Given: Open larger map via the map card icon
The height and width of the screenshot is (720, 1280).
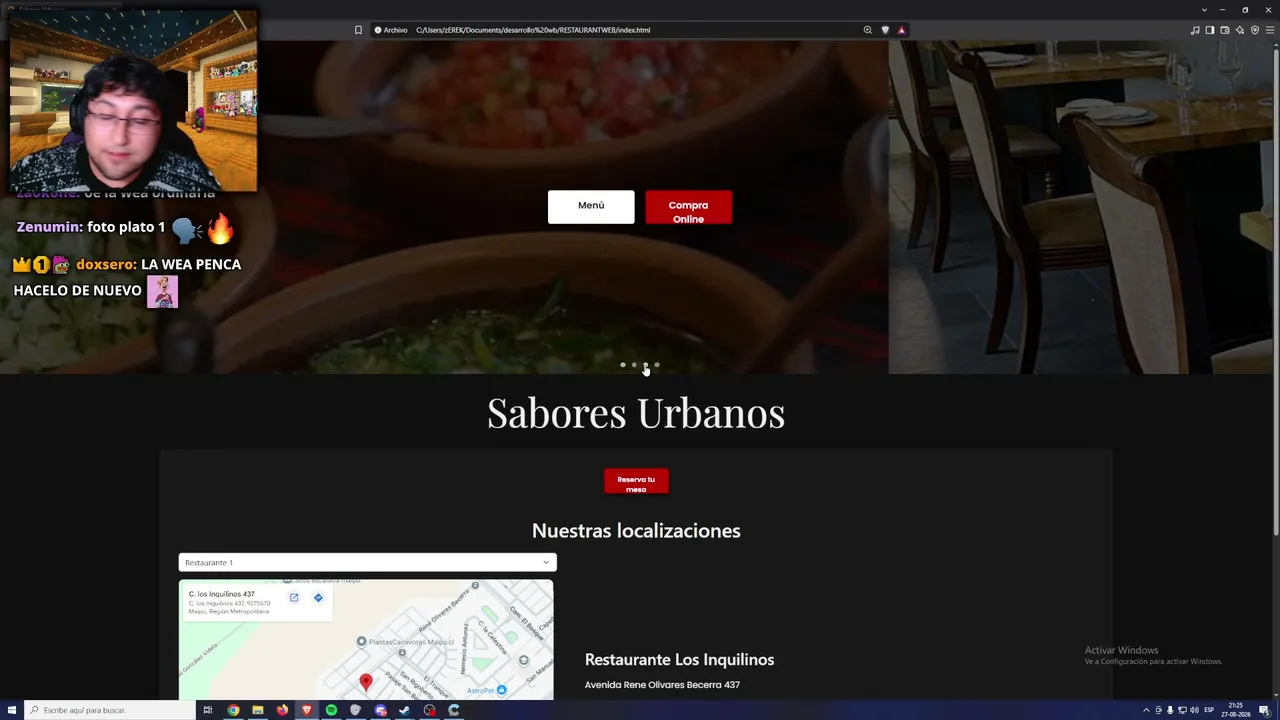Looking at the screenshot, I should [x=294, y=598].
